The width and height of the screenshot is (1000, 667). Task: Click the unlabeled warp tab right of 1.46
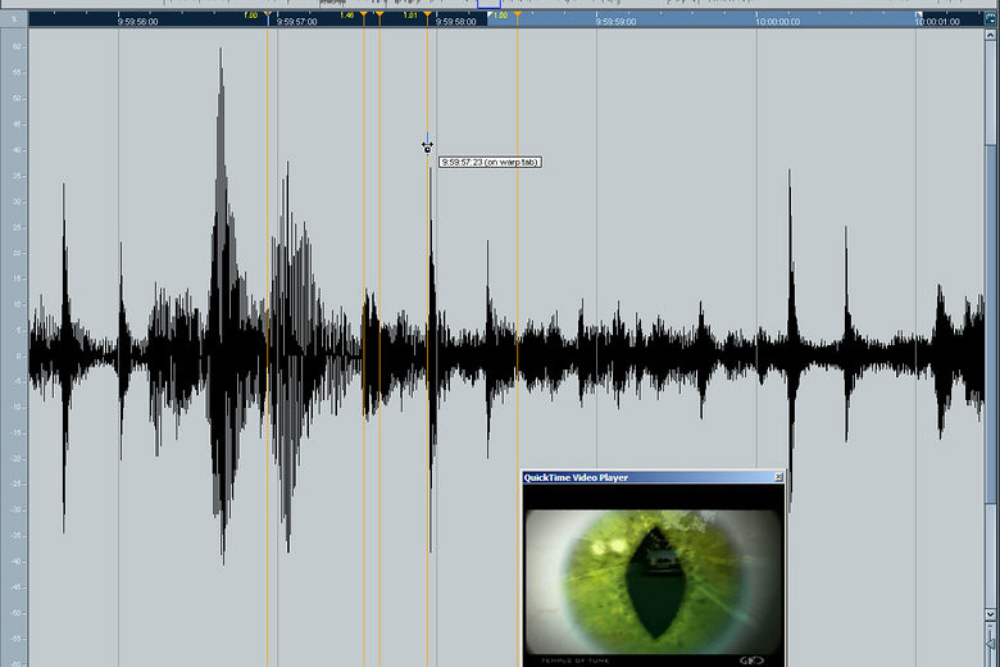tap(379, 14)
